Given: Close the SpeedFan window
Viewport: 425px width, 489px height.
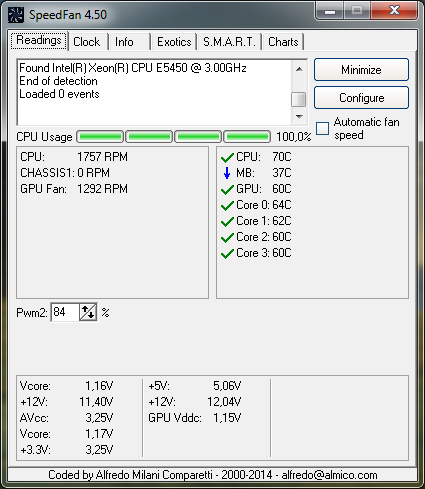Looking at the screenshot, I should point(394,10).
